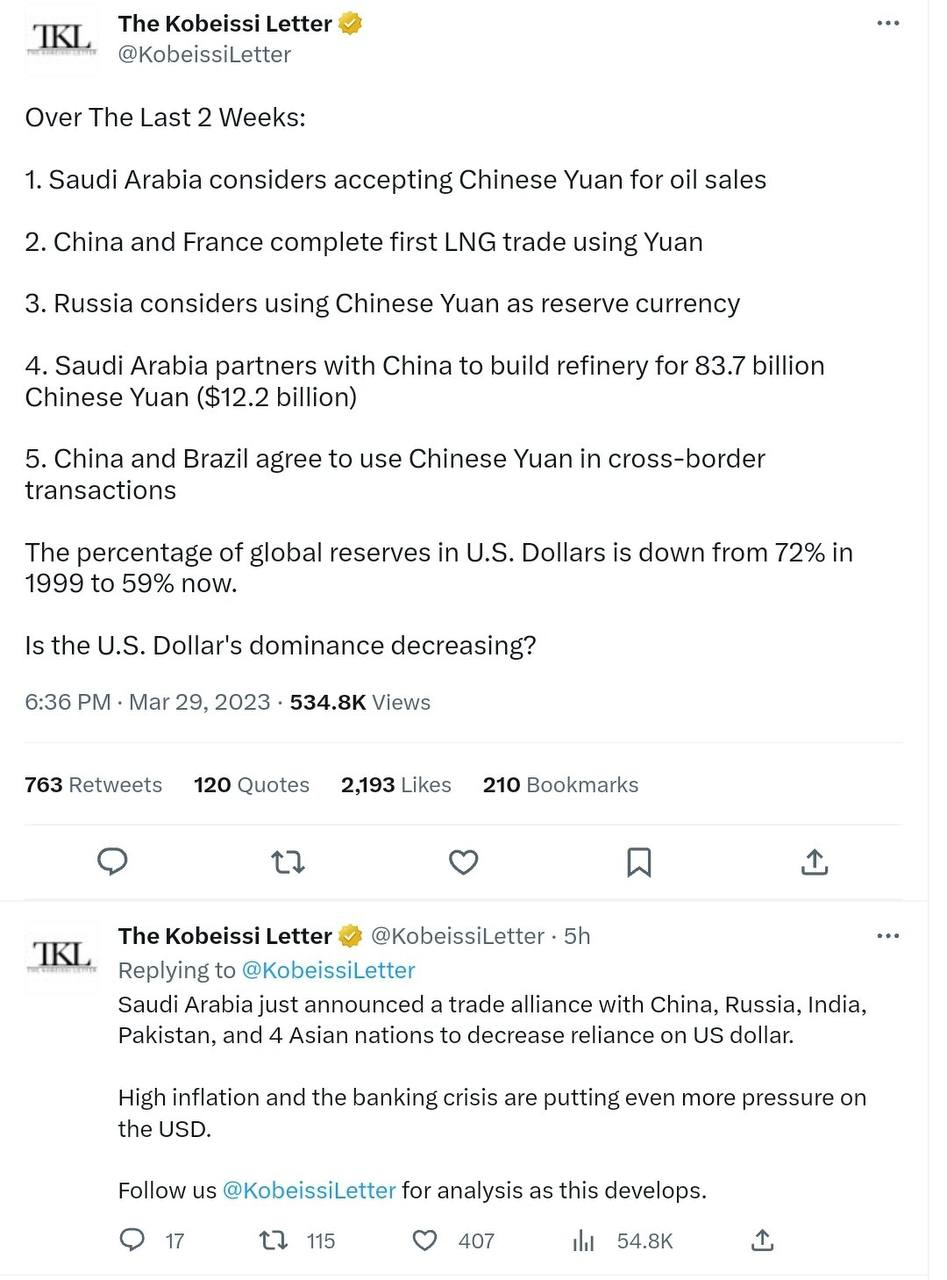Click @KobeissiLetter mention in Follow us line
Viewport: 947px width, 1280px height.
pos(309,1191)
